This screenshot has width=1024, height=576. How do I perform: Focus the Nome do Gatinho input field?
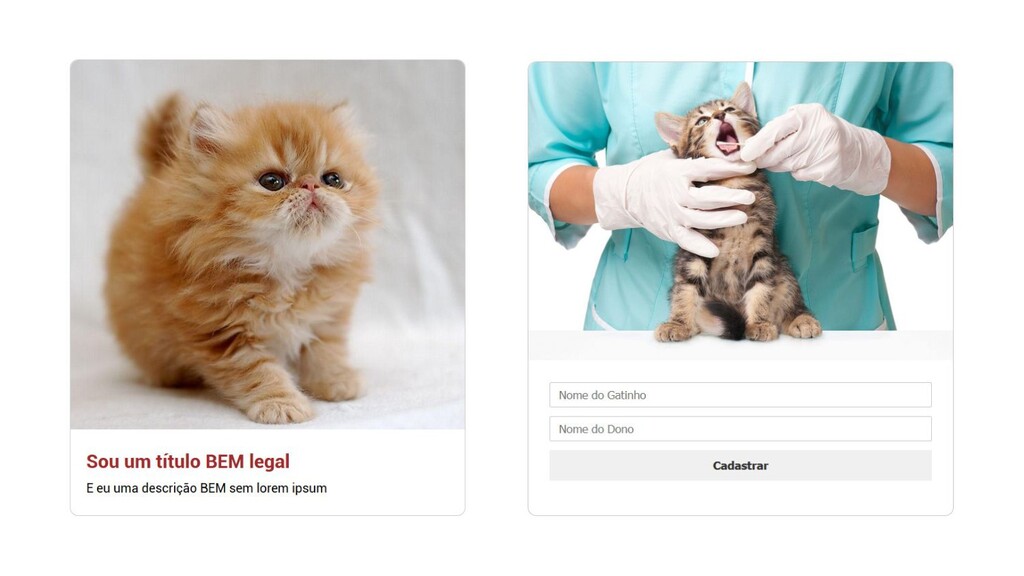click(740, 395)
